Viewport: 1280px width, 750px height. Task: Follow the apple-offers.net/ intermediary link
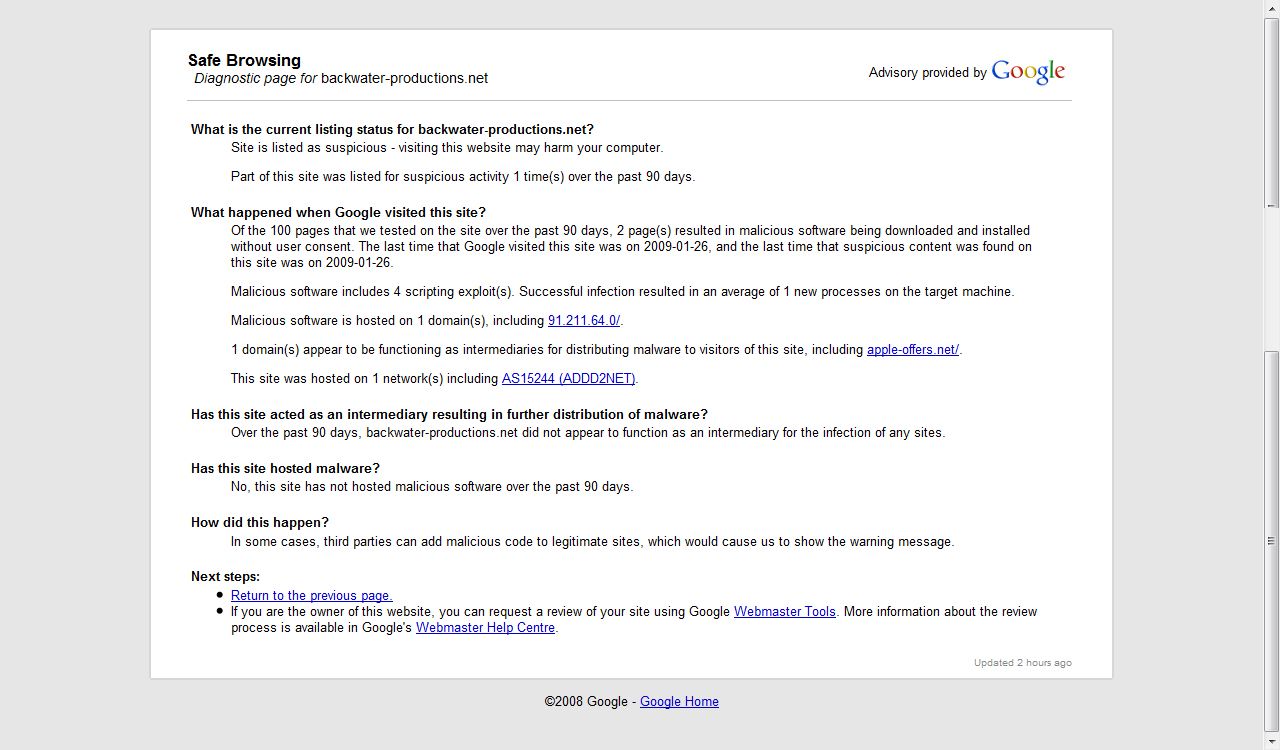(x=912, y=350)
